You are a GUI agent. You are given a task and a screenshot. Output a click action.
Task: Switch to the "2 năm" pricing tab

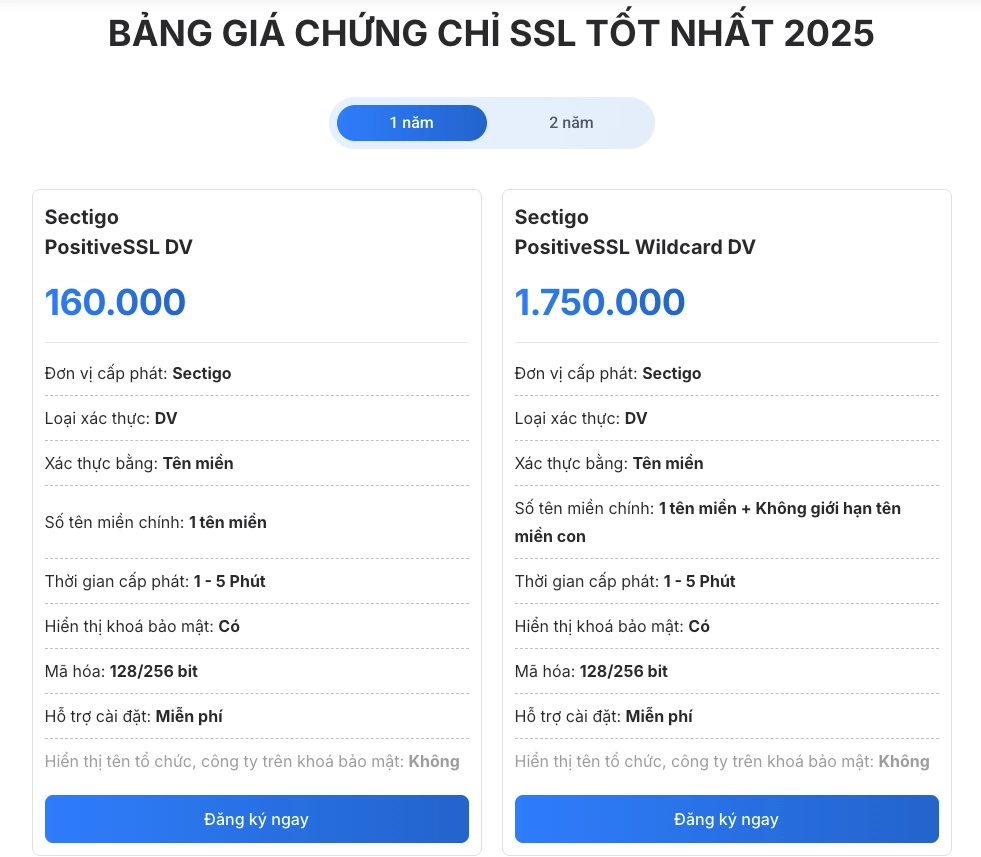coord(571,122)
